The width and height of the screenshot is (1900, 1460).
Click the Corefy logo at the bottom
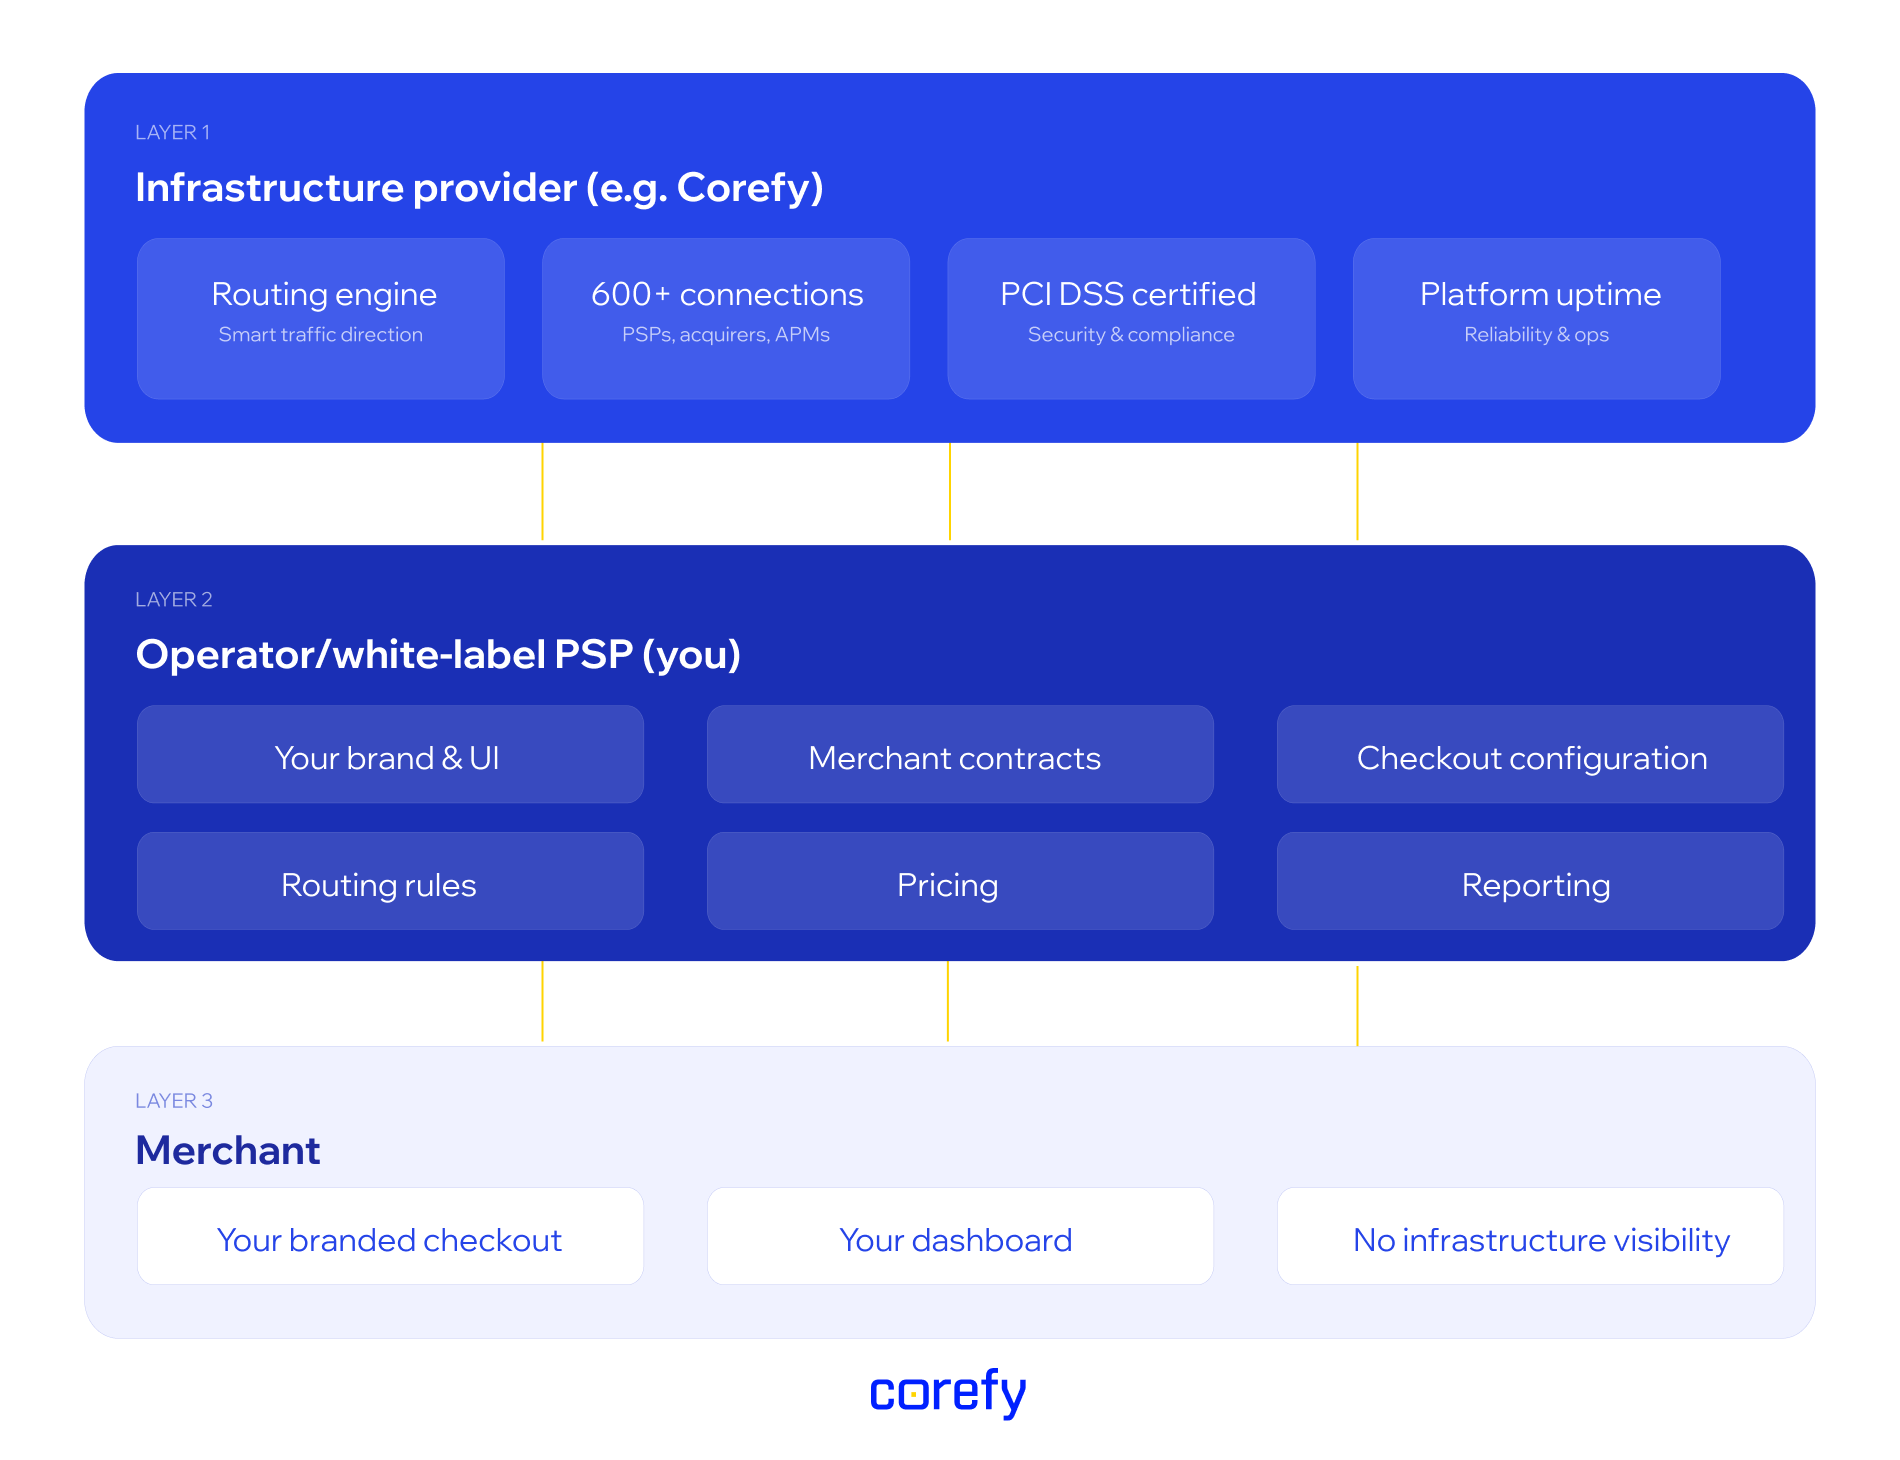tap(948, 1392)
